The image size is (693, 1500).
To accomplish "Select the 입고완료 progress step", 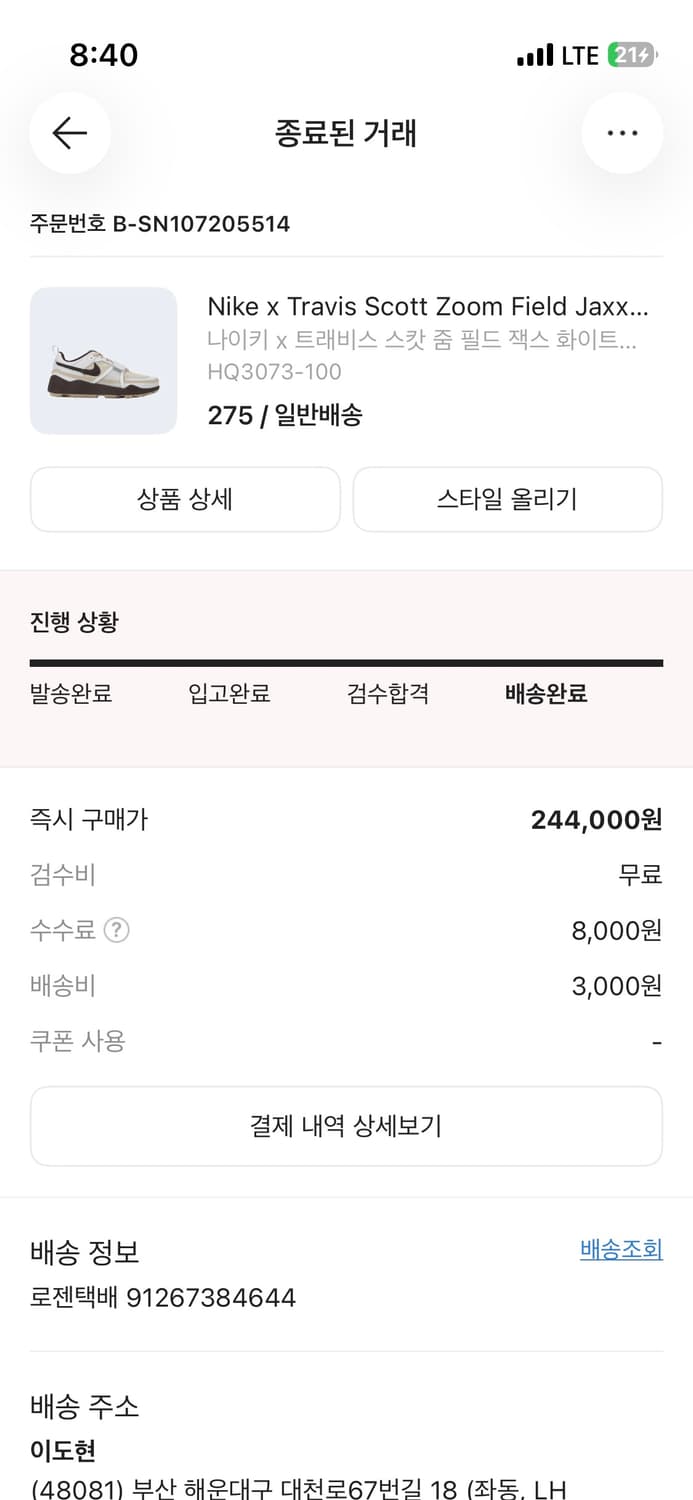I will [x=228, y=694].
